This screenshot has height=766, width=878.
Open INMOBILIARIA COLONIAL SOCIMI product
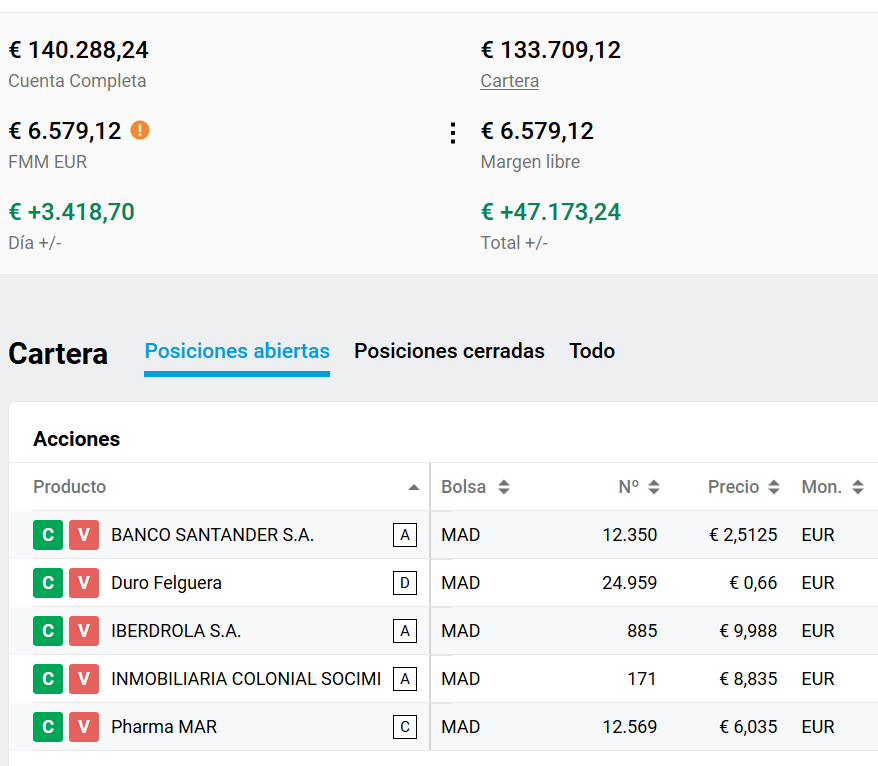[x=246, y=679]
